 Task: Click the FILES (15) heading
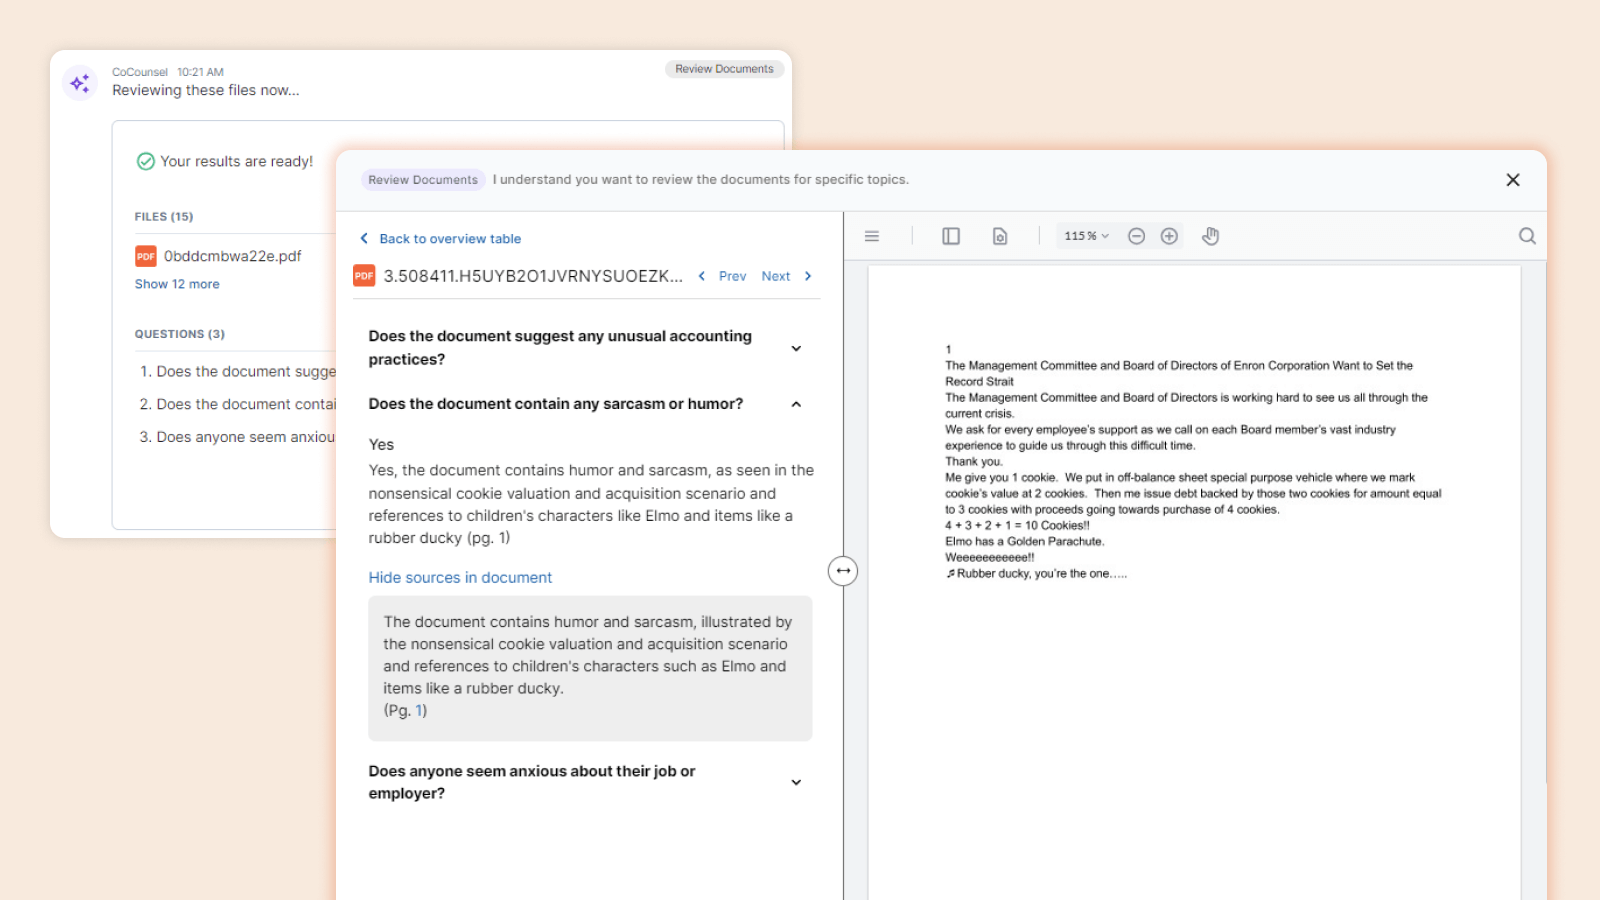coord(164,216)
